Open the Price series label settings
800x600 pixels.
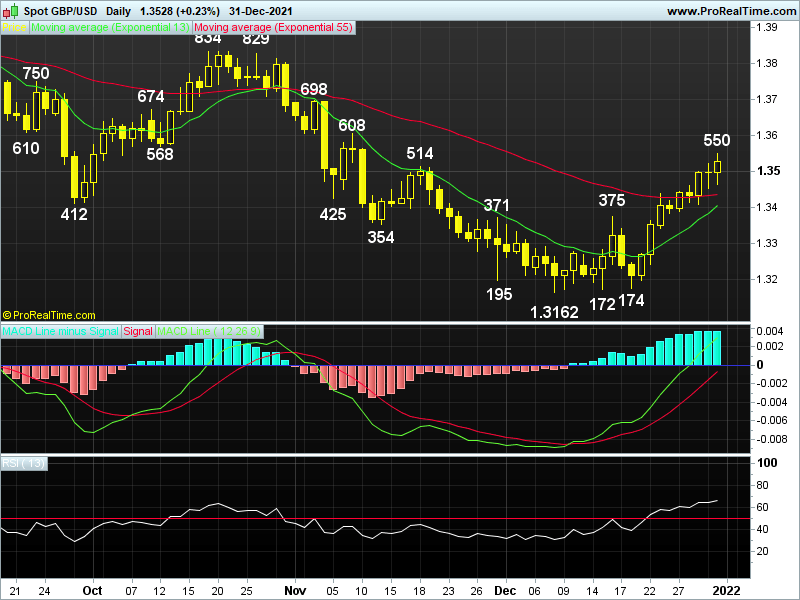pos(15,29)
